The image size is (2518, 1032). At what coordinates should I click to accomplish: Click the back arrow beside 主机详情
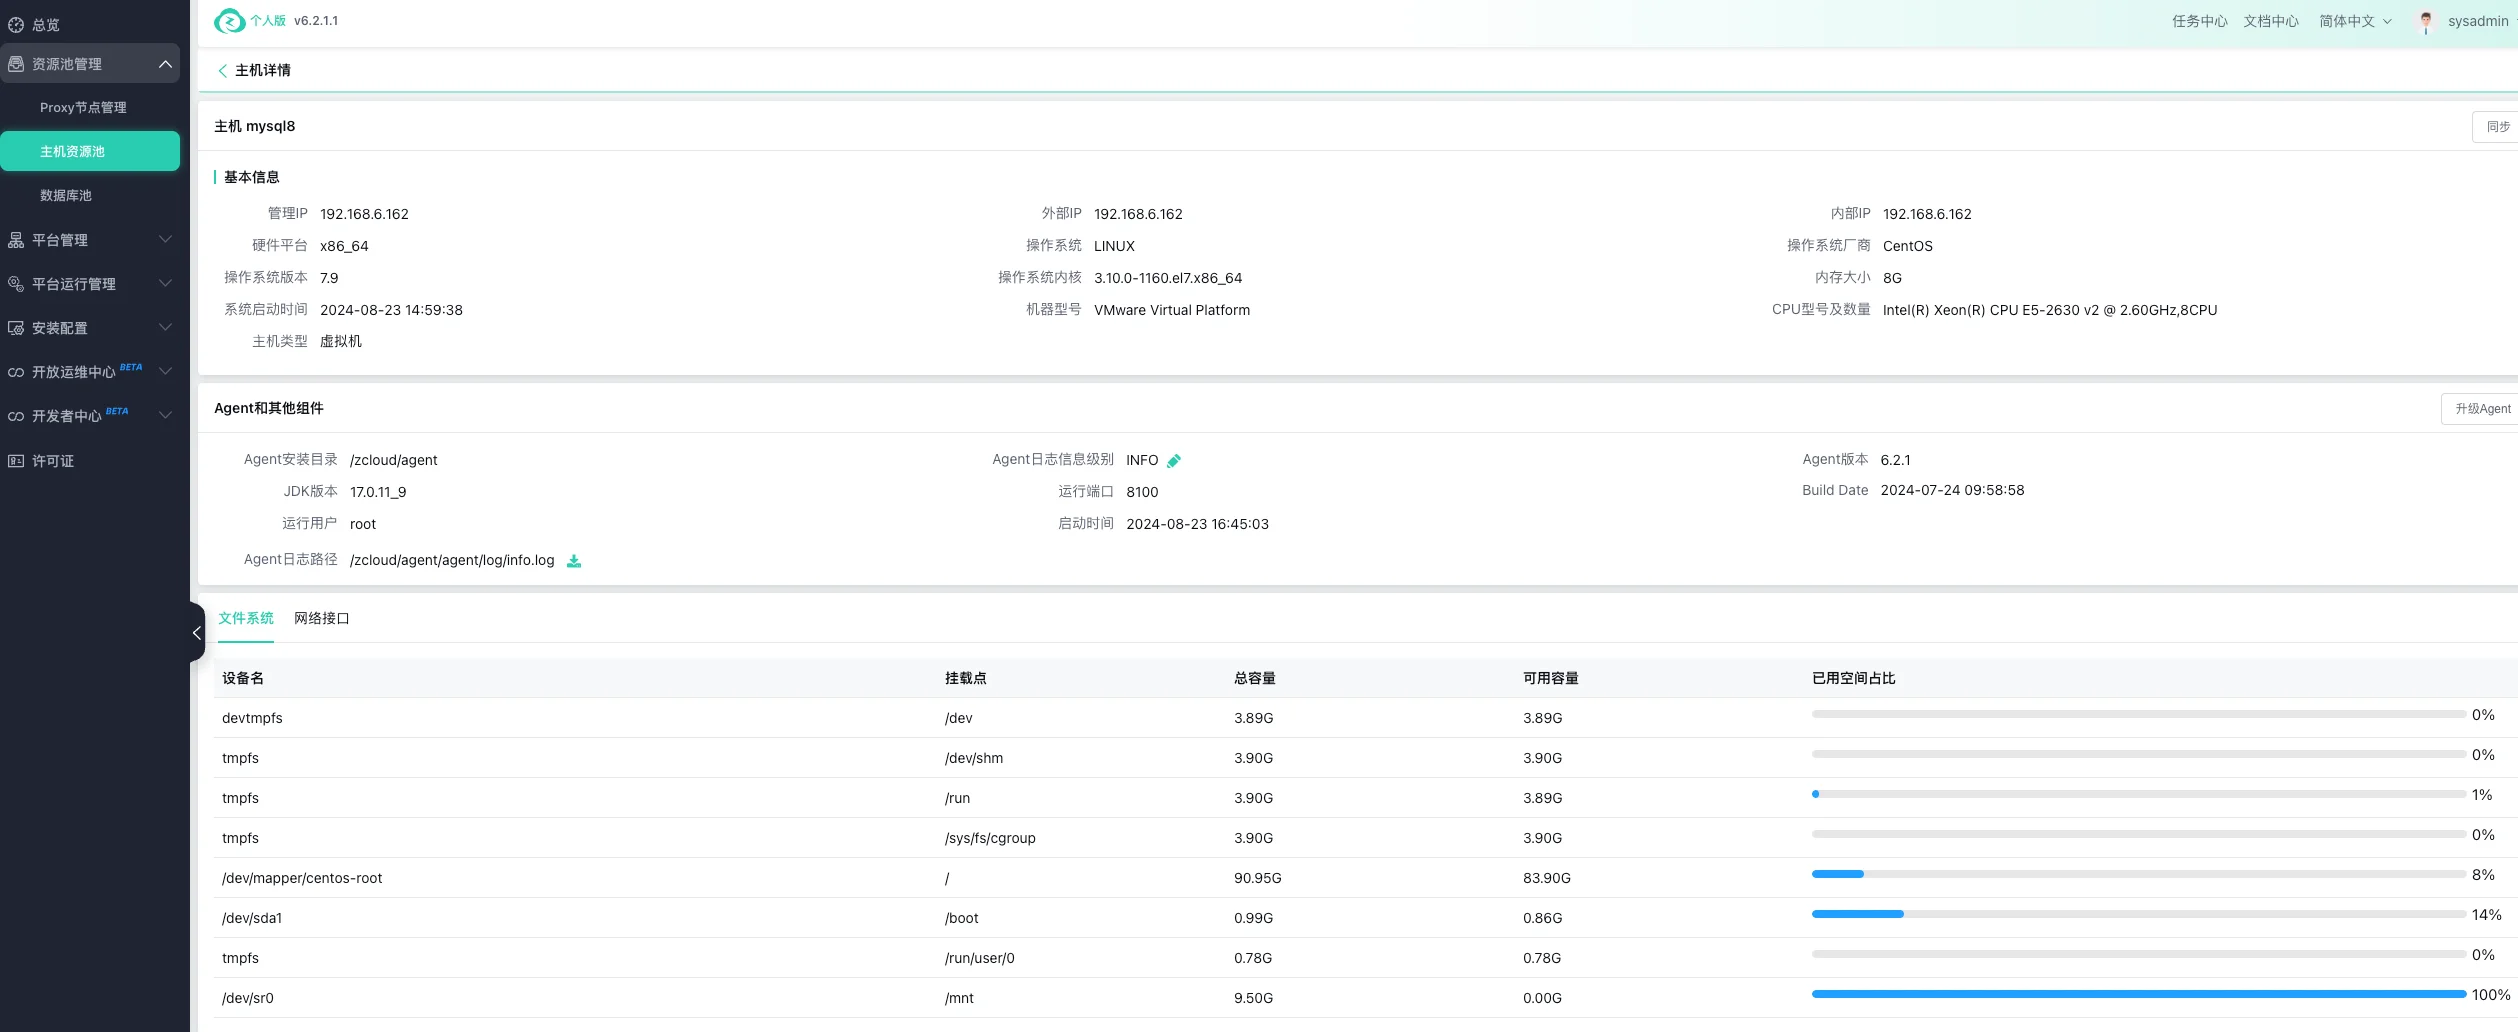point(222,71)
